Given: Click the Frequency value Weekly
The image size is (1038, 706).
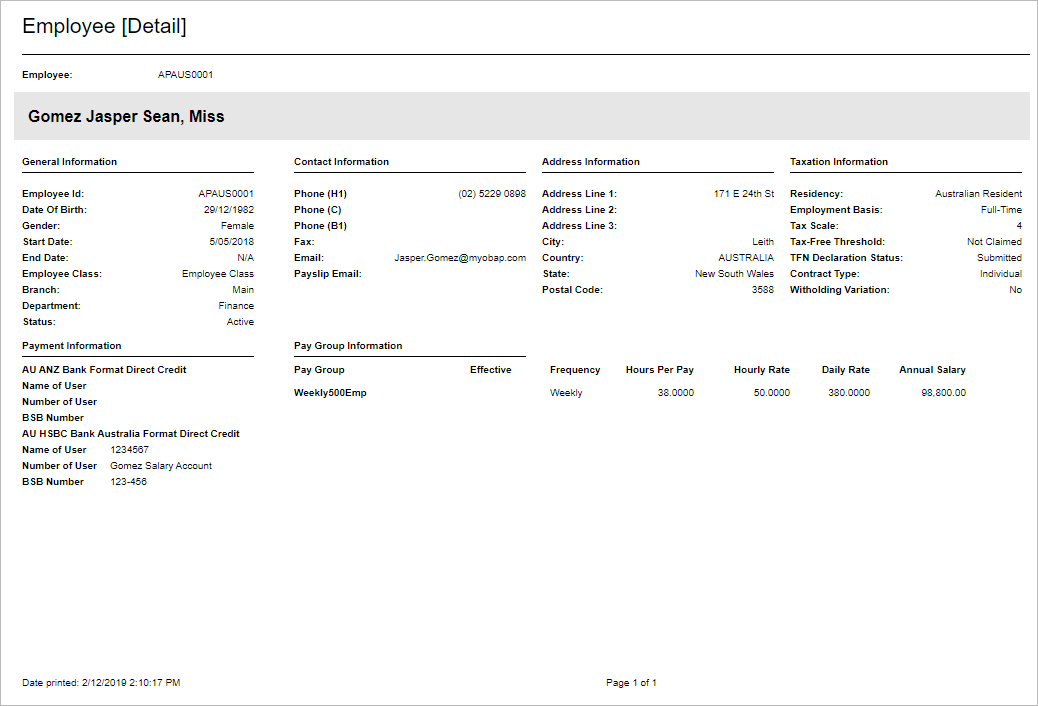Looking at the screenshot, I should 566,393.
